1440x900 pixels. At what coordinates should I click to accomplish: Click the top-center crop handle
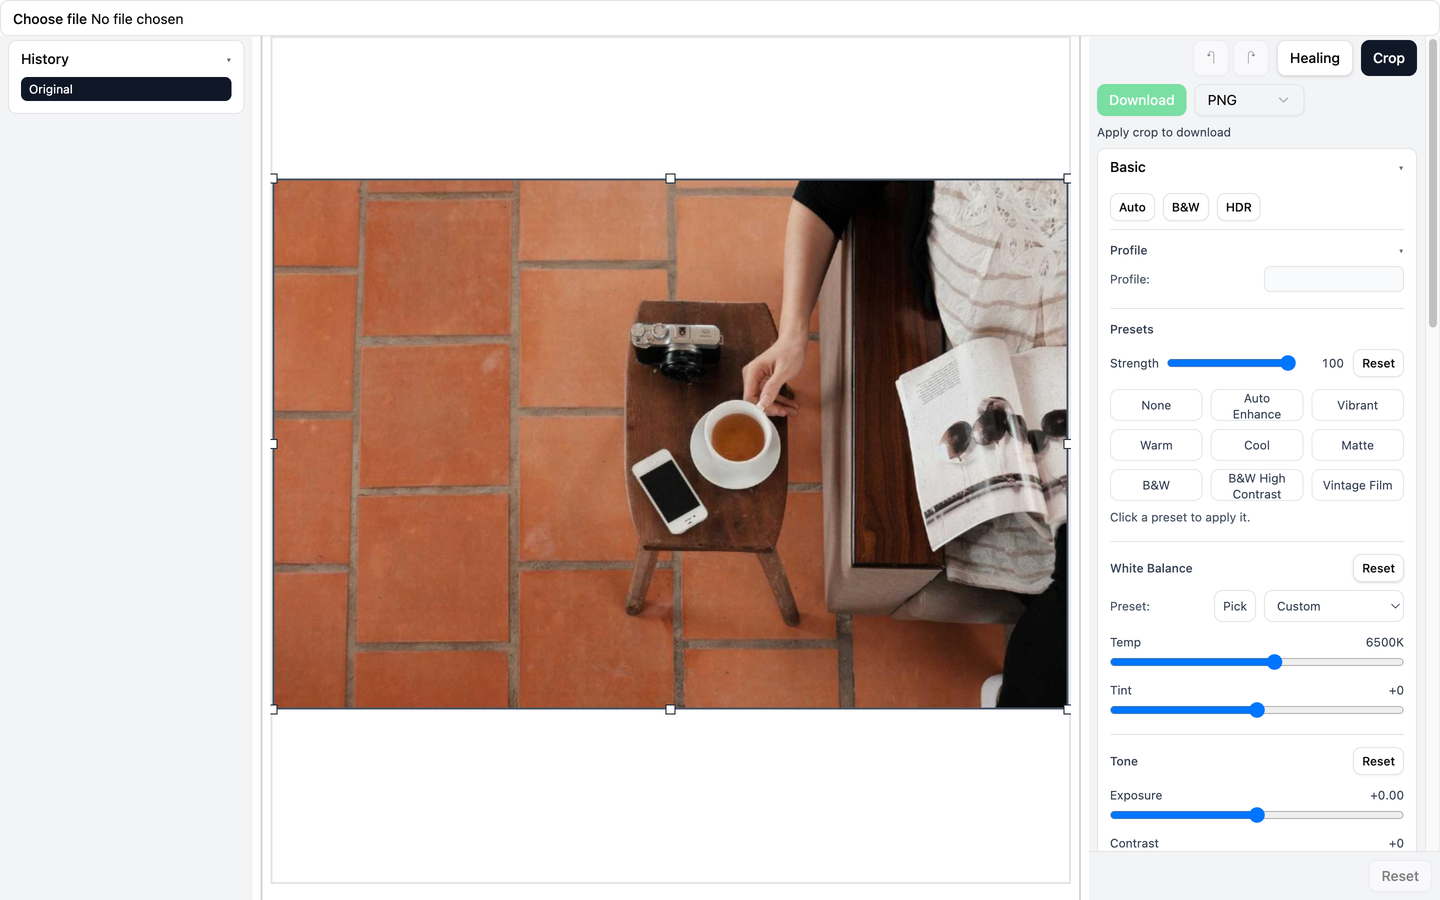point(670,179)
